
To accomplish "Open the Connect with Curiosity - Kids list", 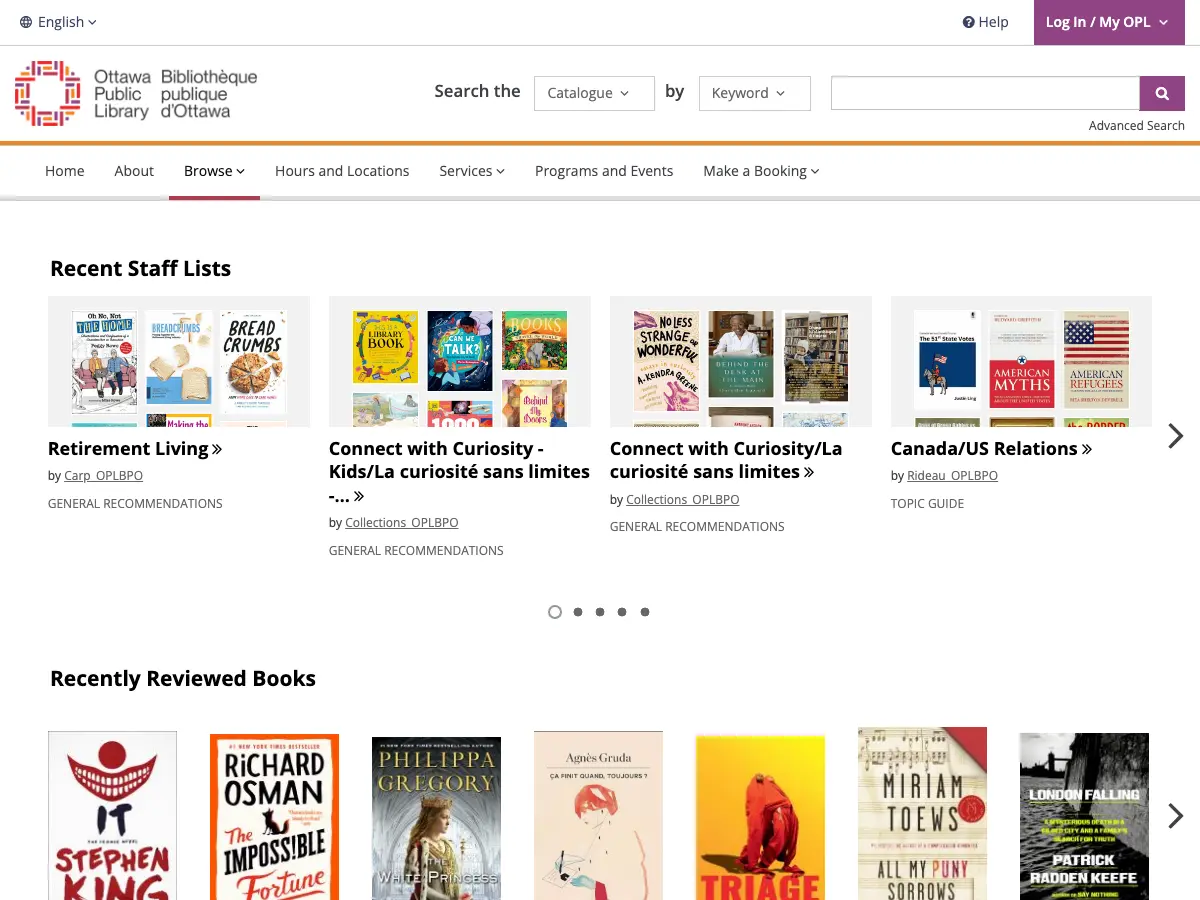I will pos(459,472).
